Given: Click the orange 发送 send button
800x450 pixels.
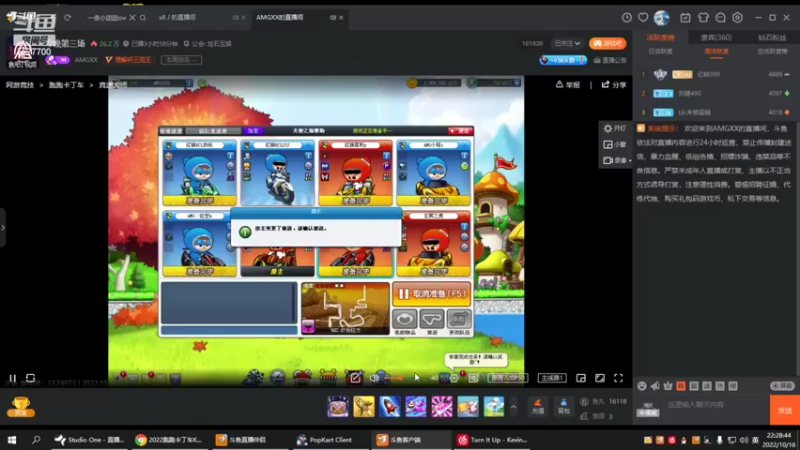Looking at the screenshot, I should coord(785,410).
